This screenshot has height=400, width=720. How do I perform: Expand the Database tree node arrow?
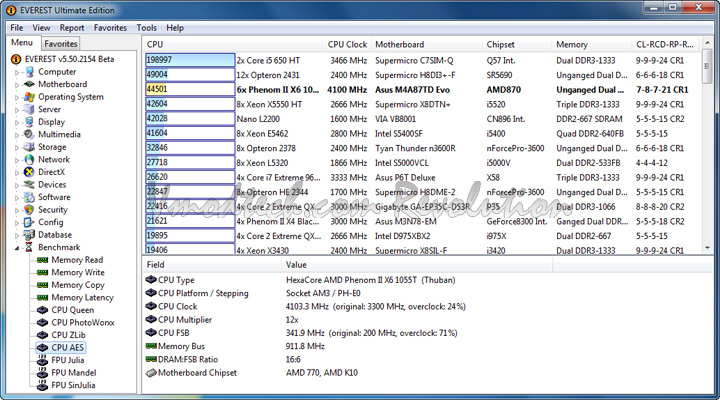(17, 236)
